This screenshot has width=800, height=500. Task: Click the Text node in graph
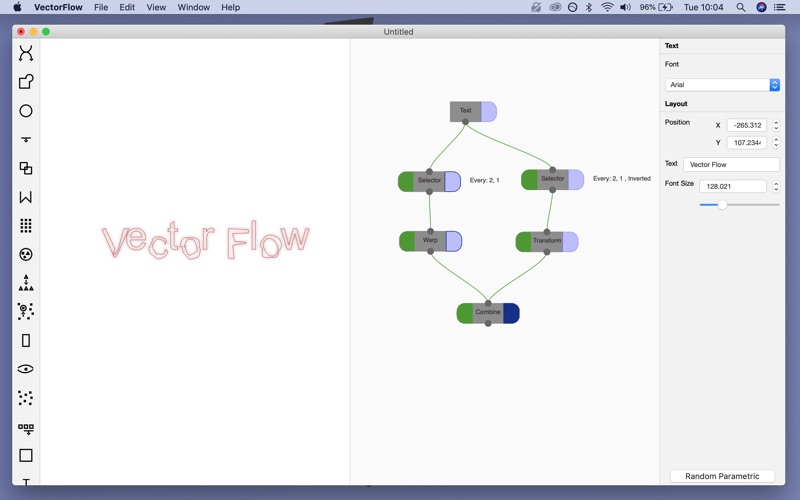pos(465,111)
